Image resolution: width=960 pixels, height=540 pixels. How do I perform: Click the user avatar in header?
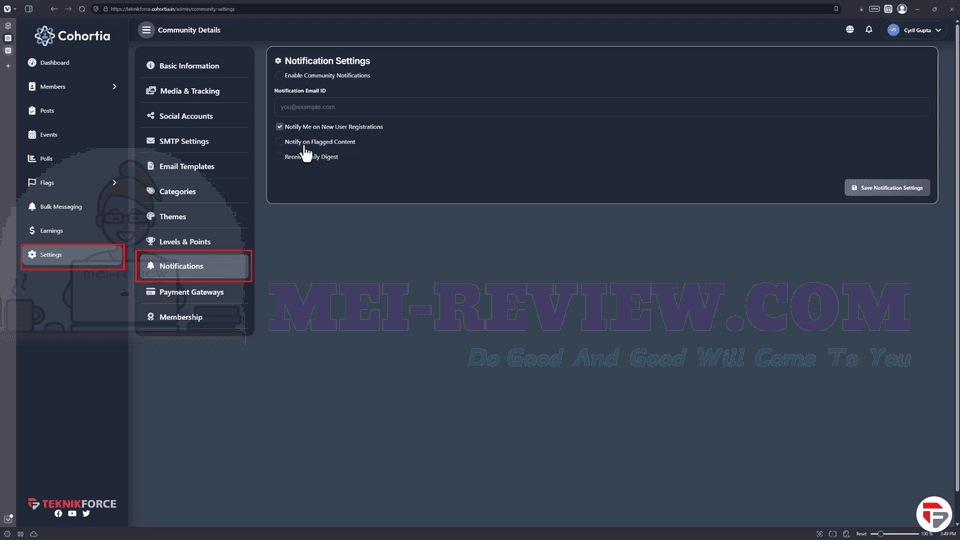[x=893, y=30]
